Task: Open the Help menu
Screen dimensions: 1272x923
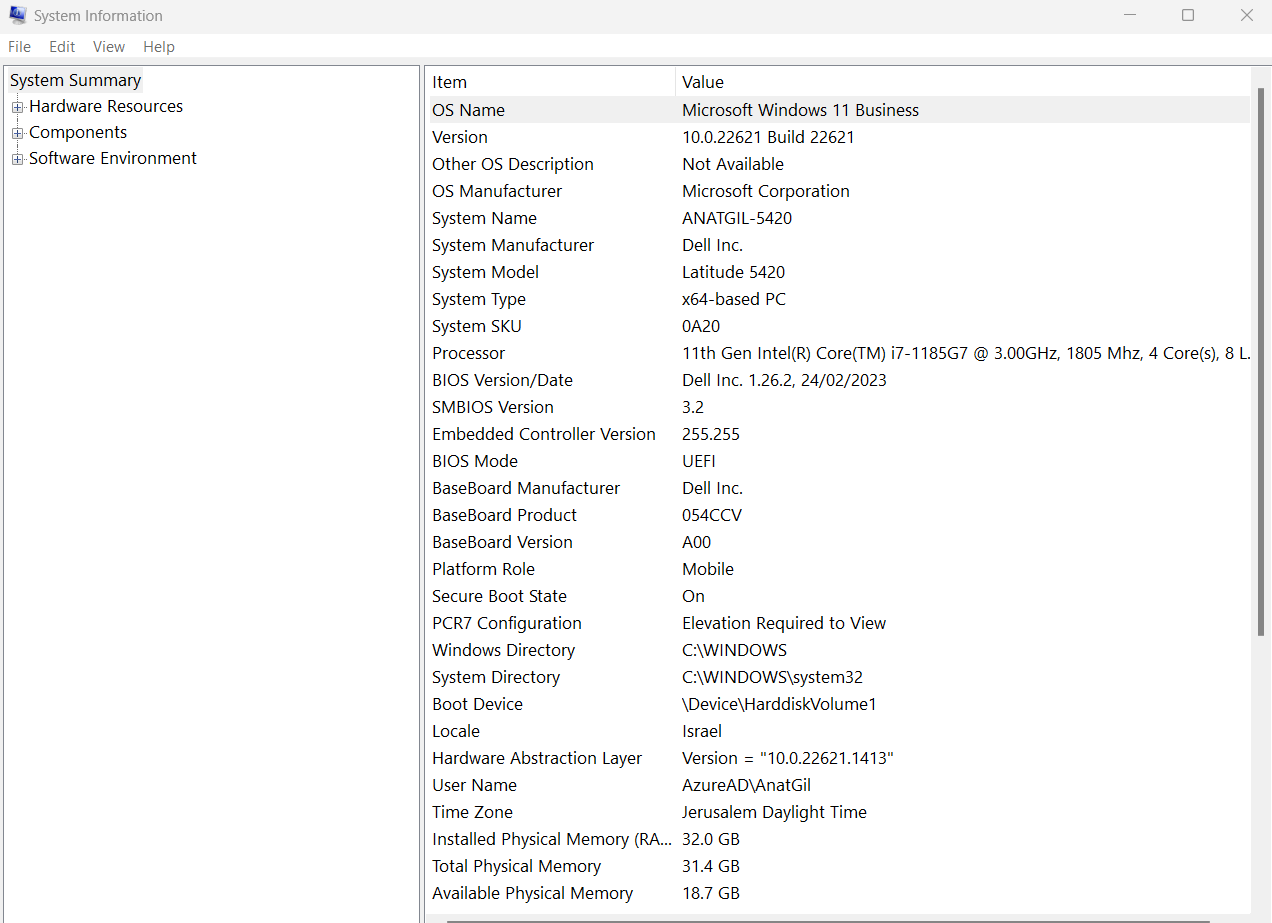Action: (159, 47)
